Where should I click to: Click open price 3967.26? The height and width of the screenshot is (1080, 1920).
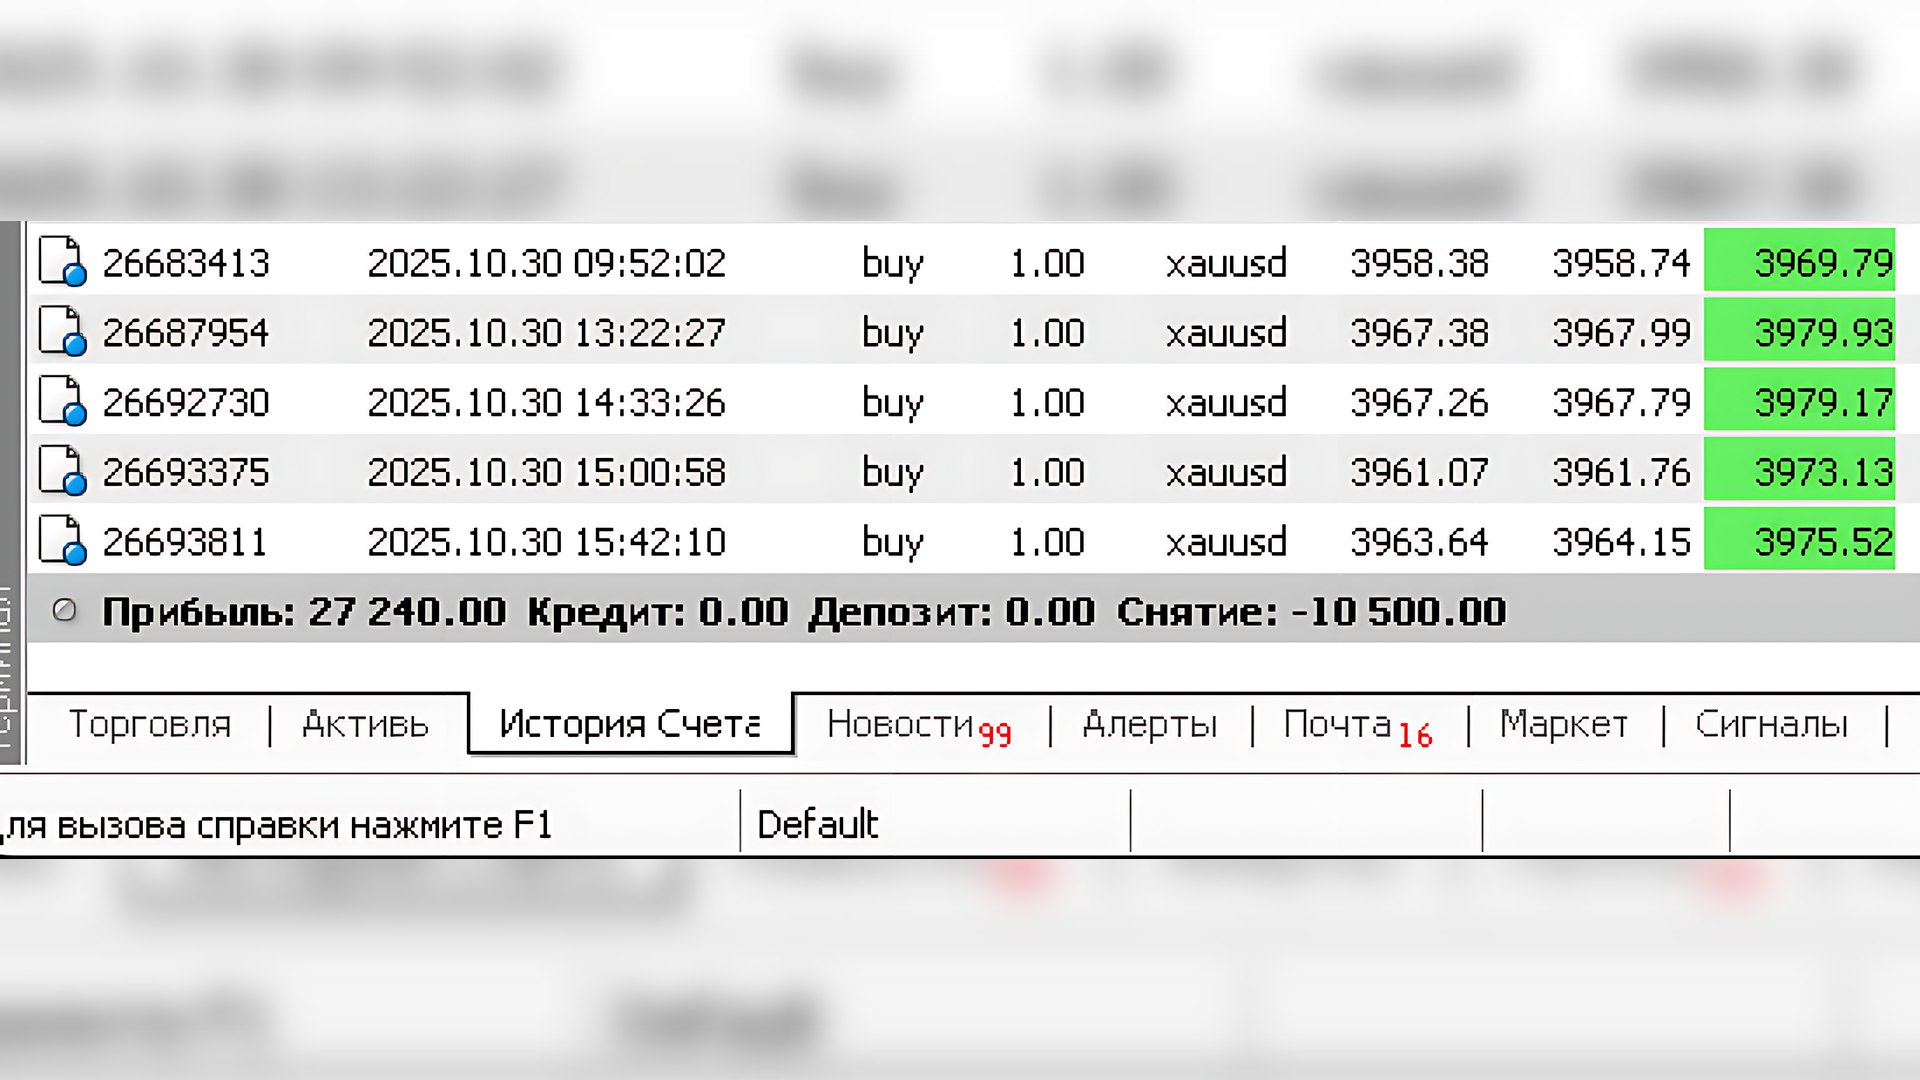pyautogui.click(x=1420, y=403)
